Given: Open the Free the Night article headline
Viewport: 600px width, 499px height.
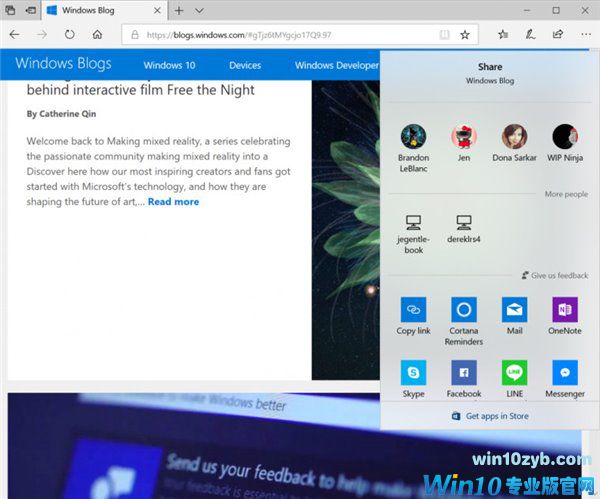Looking at the screenshot, I should [140, 90].
